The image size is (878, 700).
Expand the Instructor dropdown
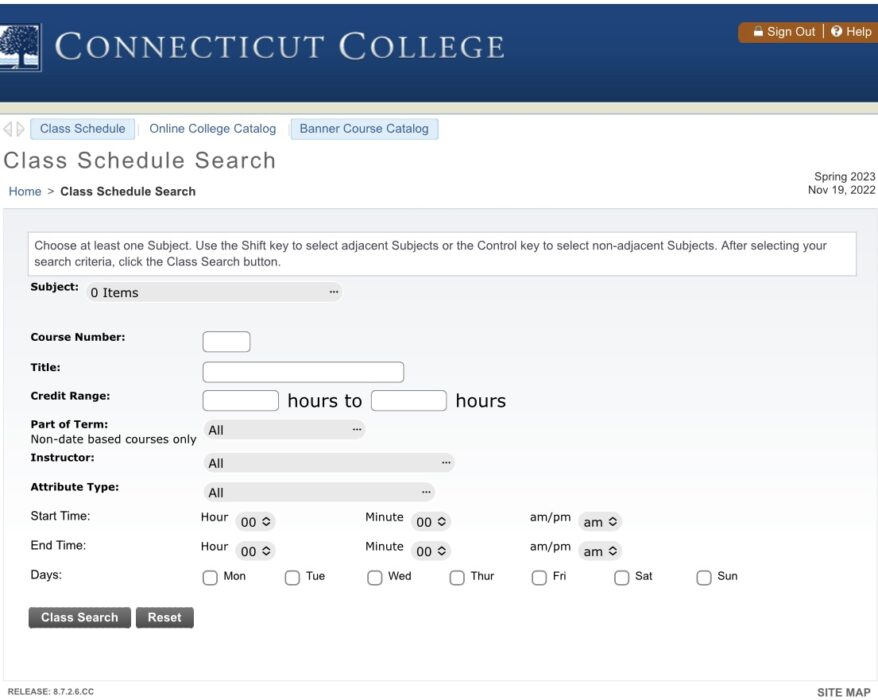328,463
